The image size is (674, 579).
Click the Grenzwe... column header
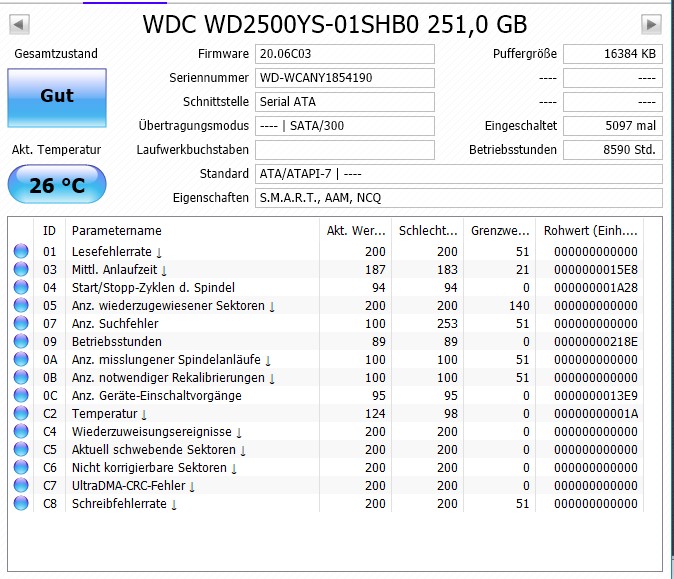click(500, 231)
